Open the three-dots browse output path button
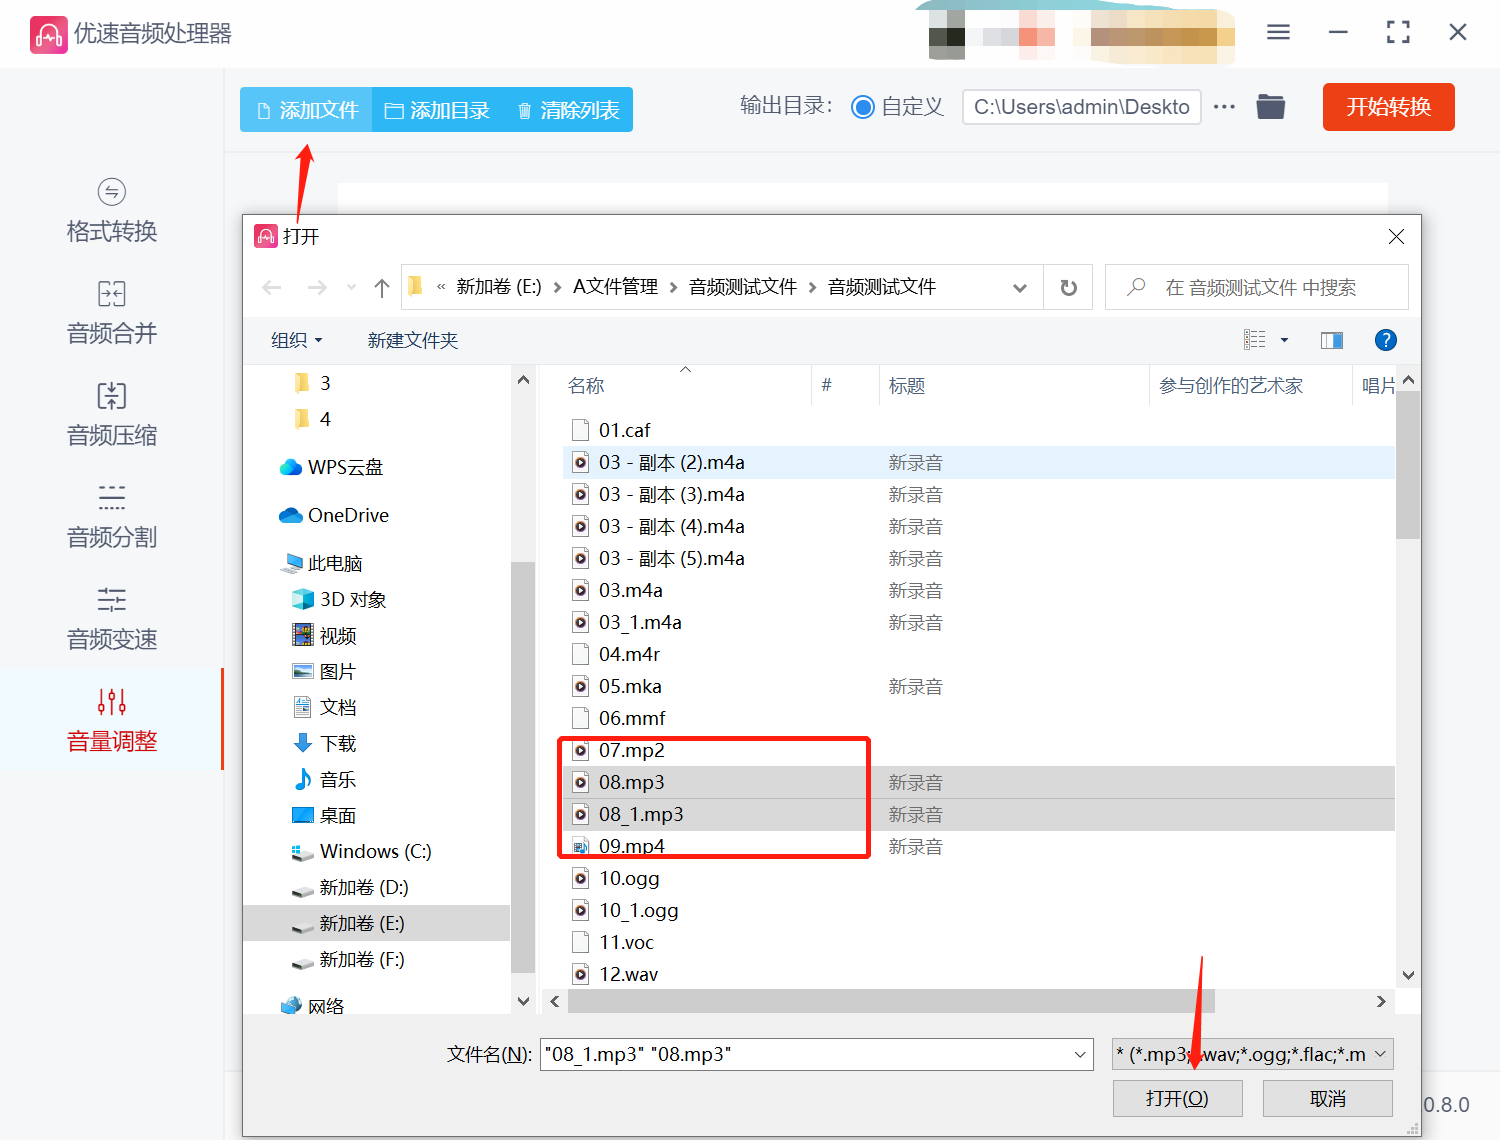 pyautogui.click(x=1224, y=107)
